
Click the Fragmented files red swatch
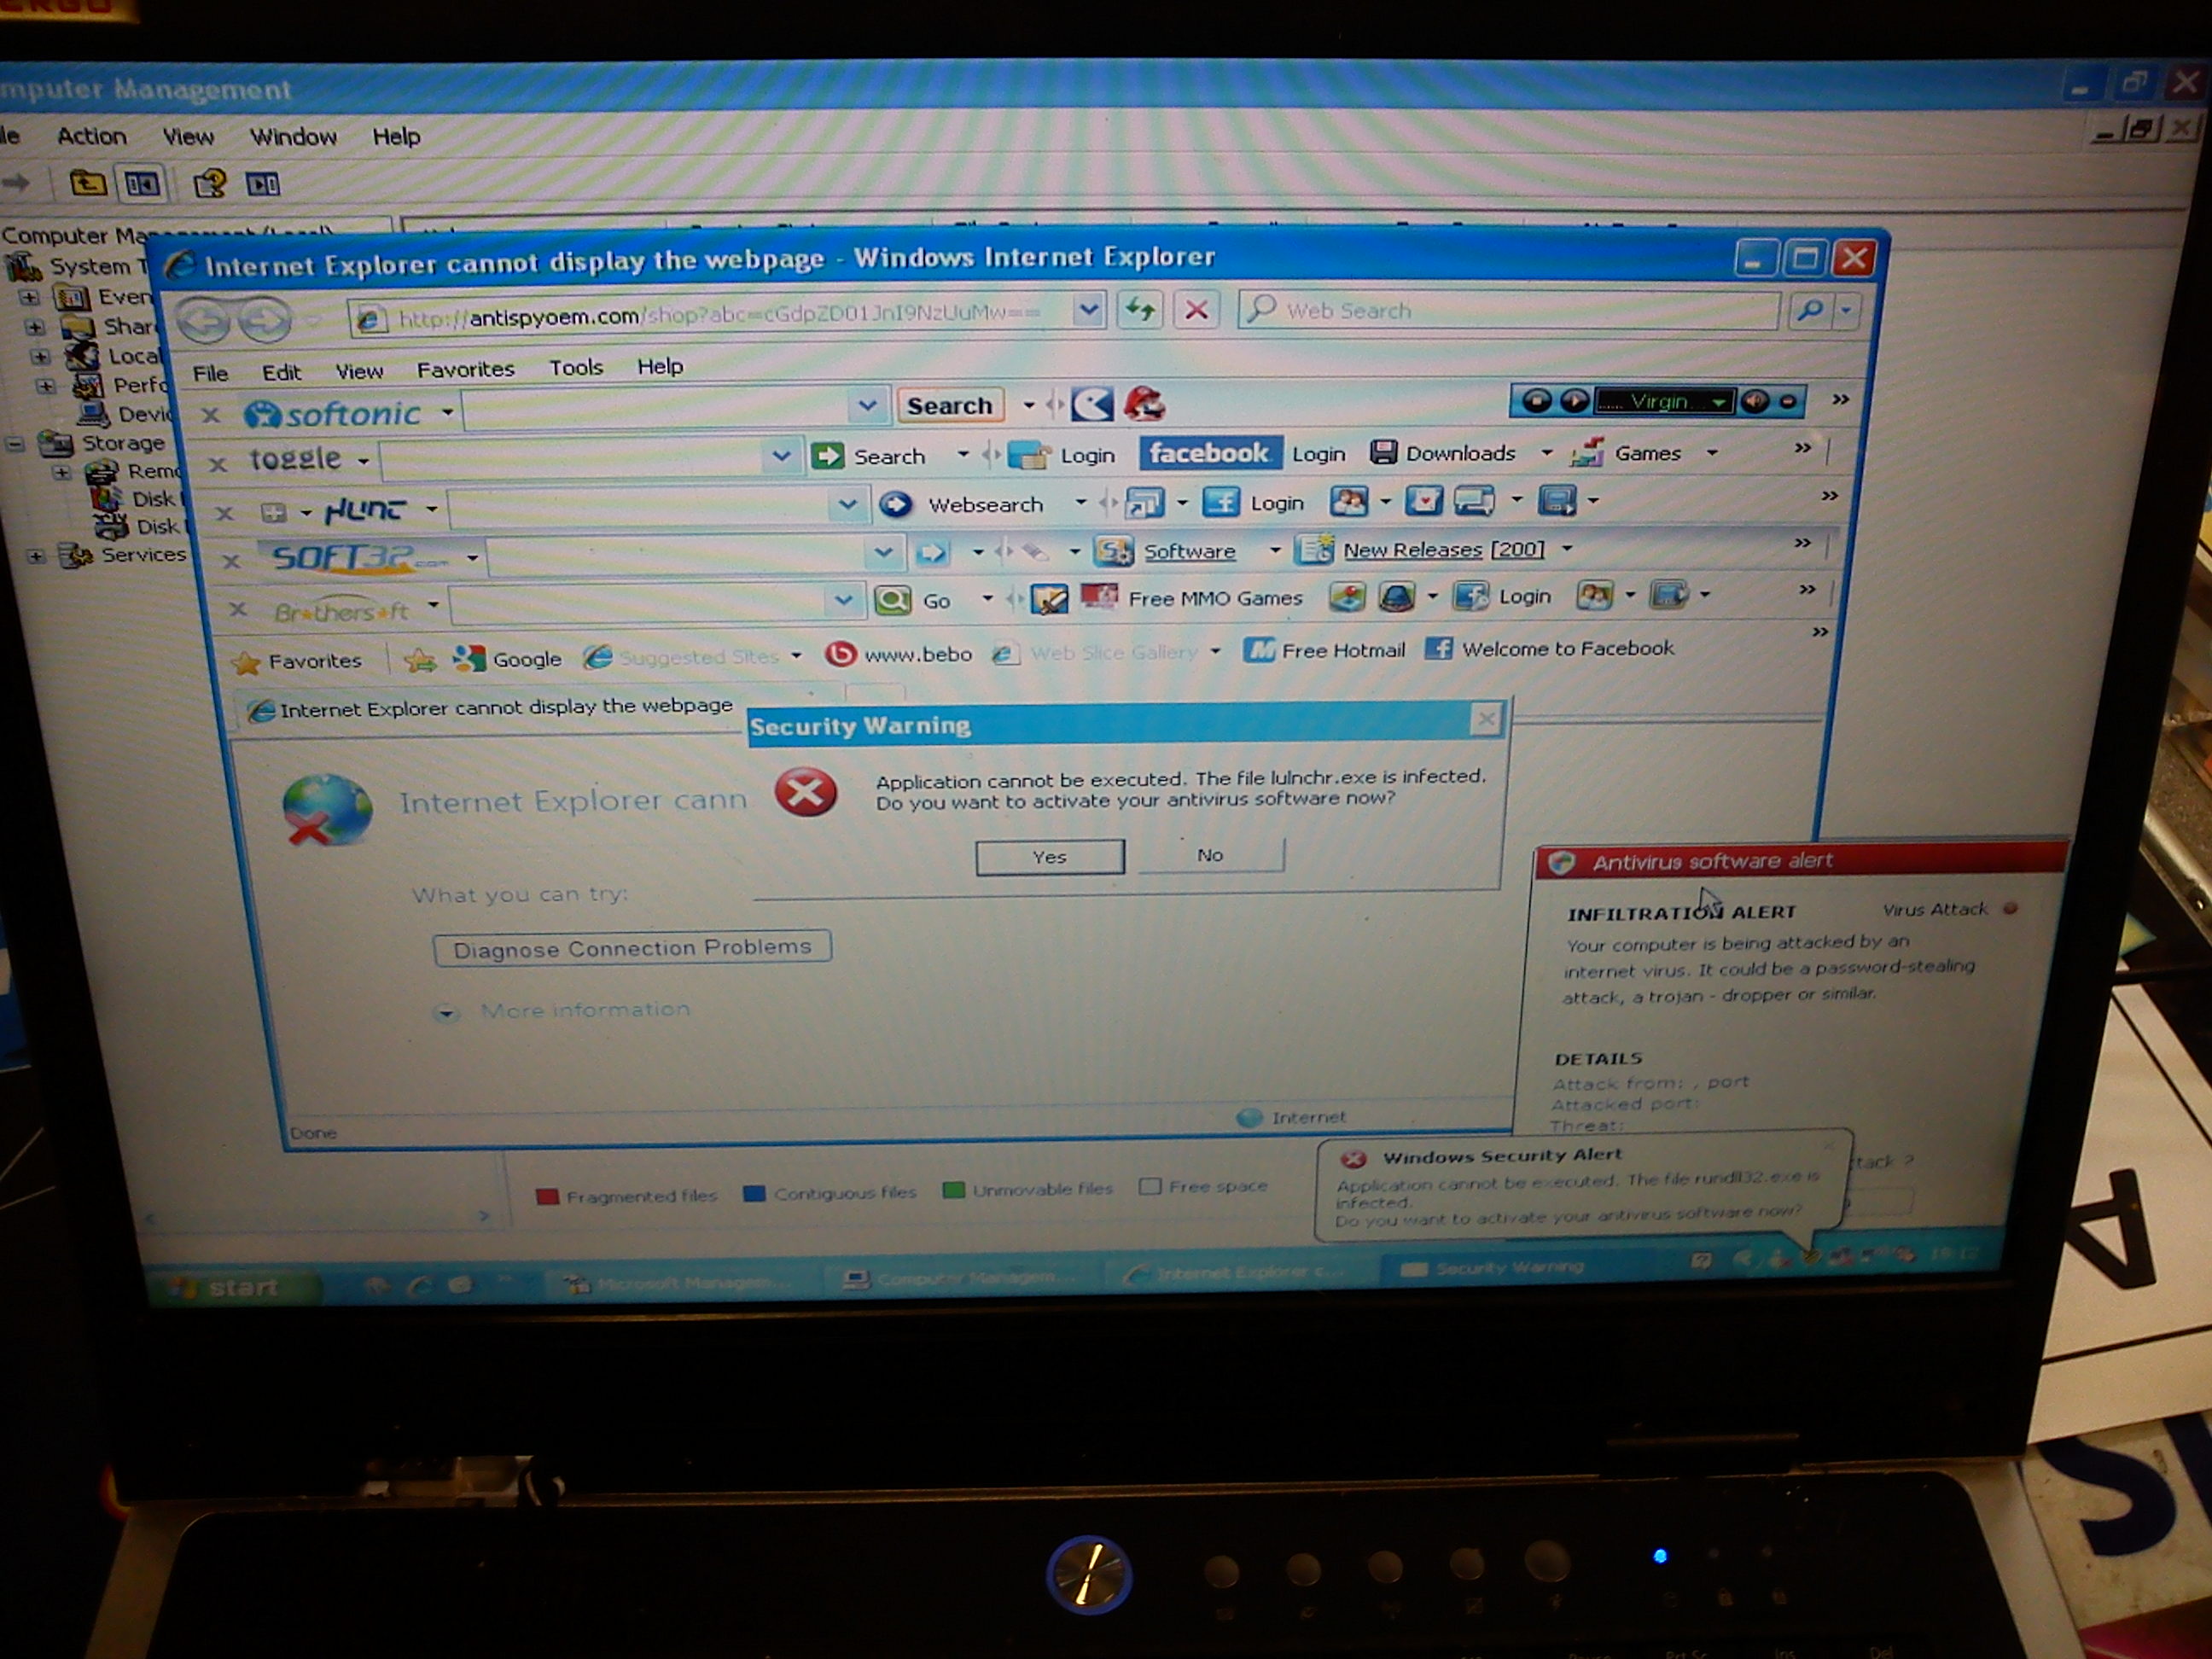tap(547, 1196)
